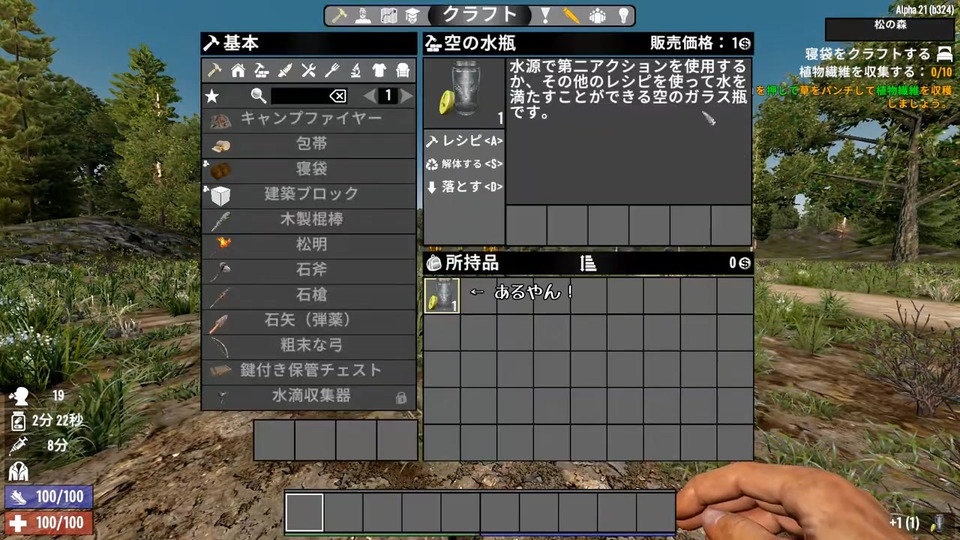Viewport: 960px width, 540px height.
Task: Go to previous recipe page arrow
Action: click(x=369, y=96)
